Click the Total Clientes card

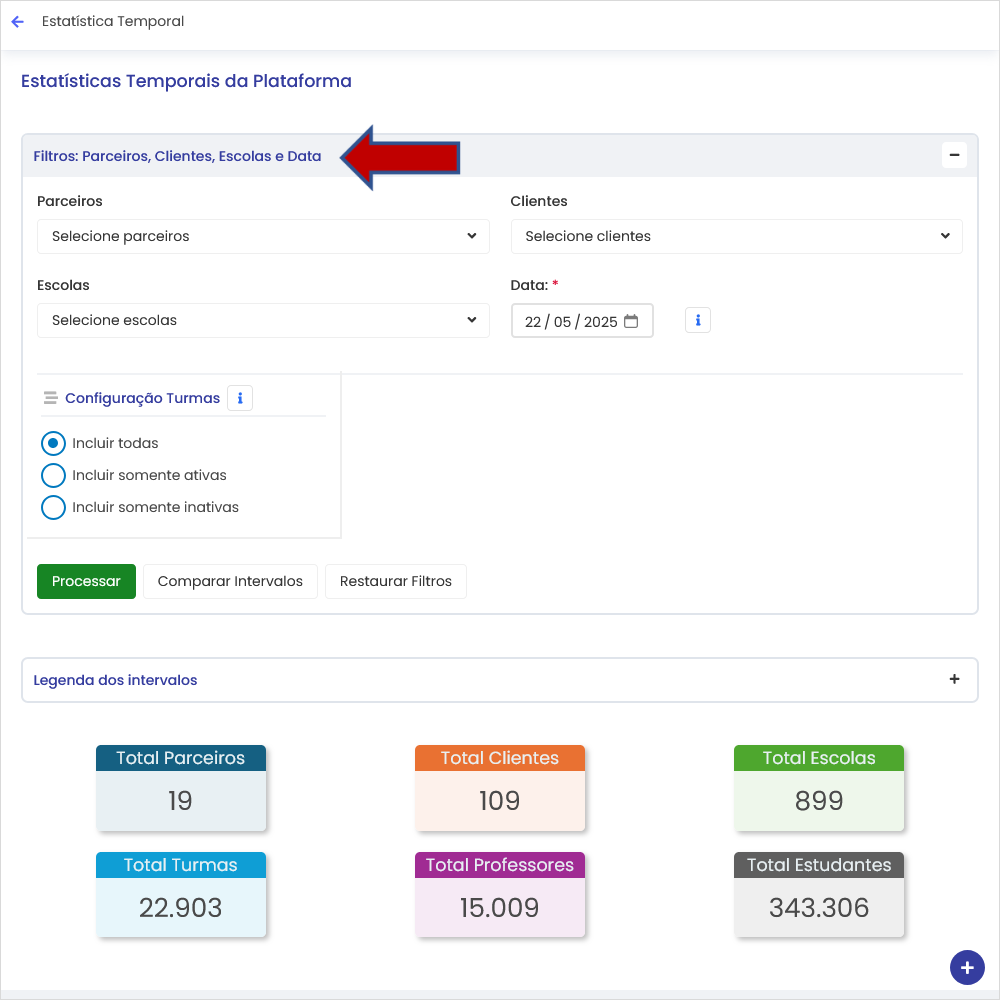click(x=500, y=788)
